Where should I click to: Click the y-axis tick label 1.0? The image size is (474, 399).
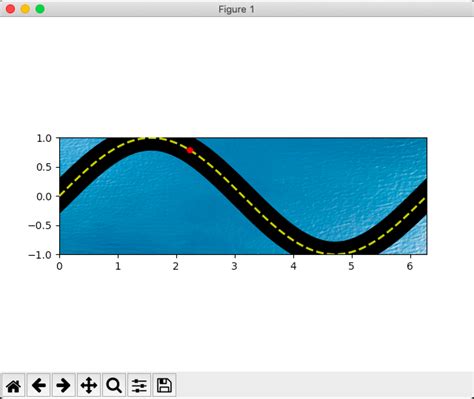pos(44,138)
